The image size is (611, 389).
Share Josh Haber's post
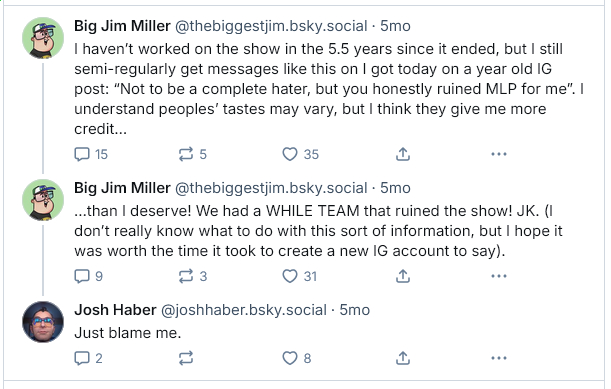[403, 358]
